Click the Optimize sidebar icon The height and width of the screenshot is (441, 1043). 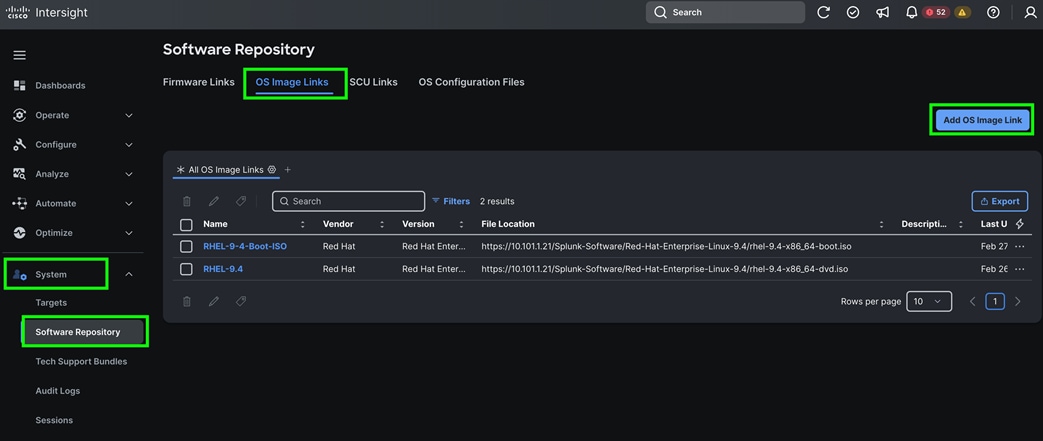pos(19,233)
